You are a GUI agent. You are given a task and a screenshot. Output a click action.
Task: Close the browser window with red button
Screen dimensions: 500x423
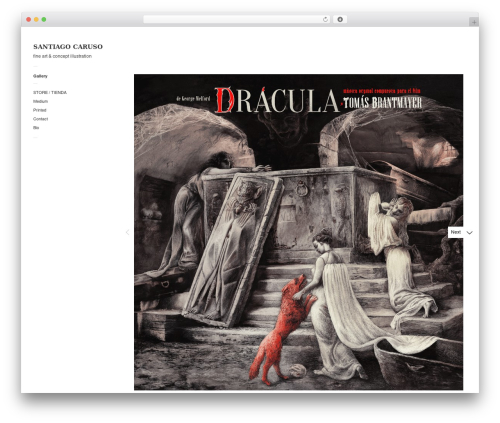(x=29, y=20)
